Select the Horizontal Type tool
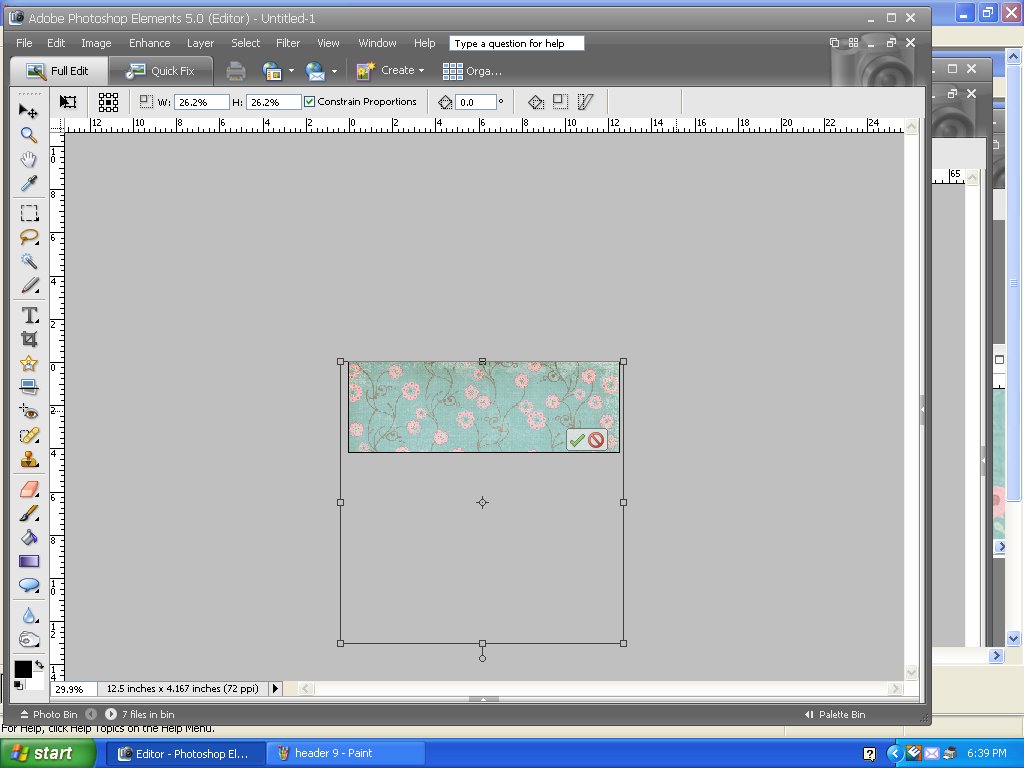 [x=29, y=315]
